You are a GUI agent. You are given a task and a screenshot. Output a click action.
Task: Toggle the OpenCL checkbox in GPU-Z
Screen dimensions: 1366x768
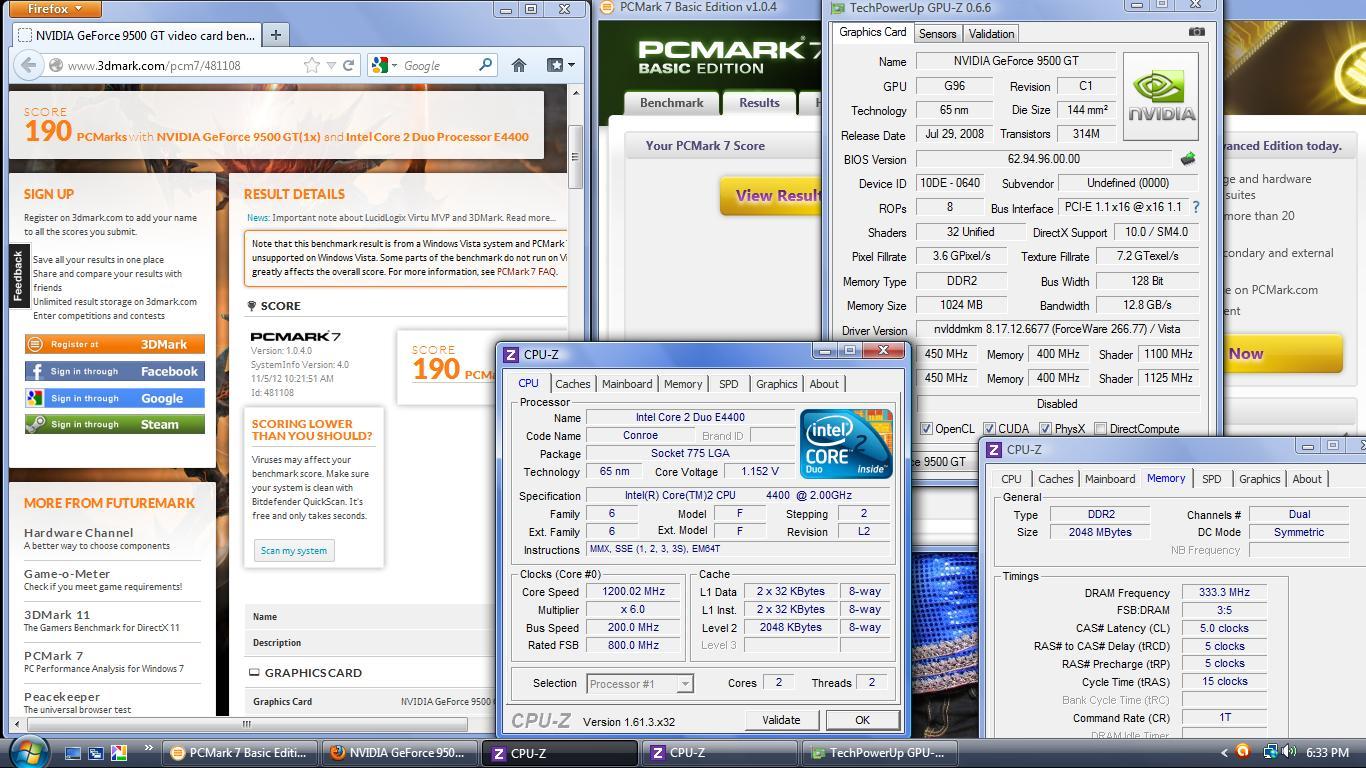tap(926, 429)
